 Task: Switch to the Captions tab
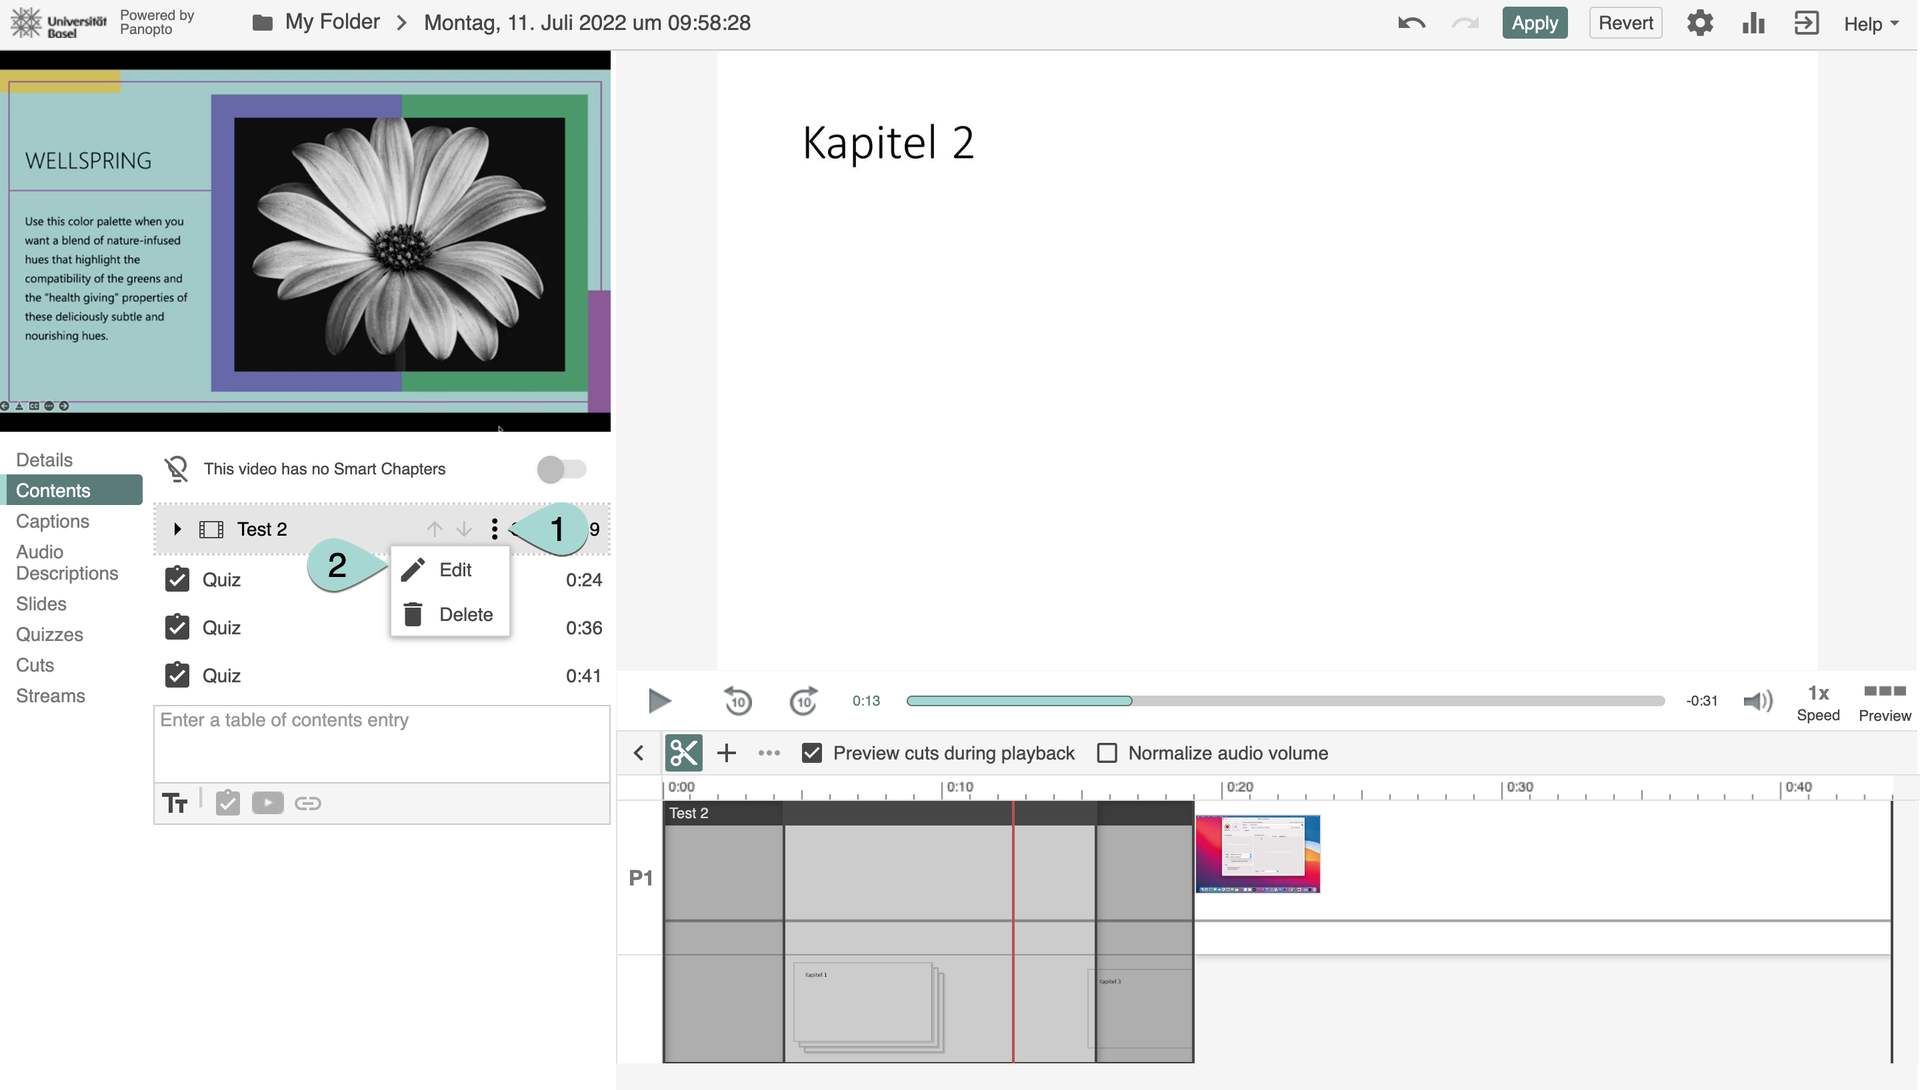tap(52, 521)
